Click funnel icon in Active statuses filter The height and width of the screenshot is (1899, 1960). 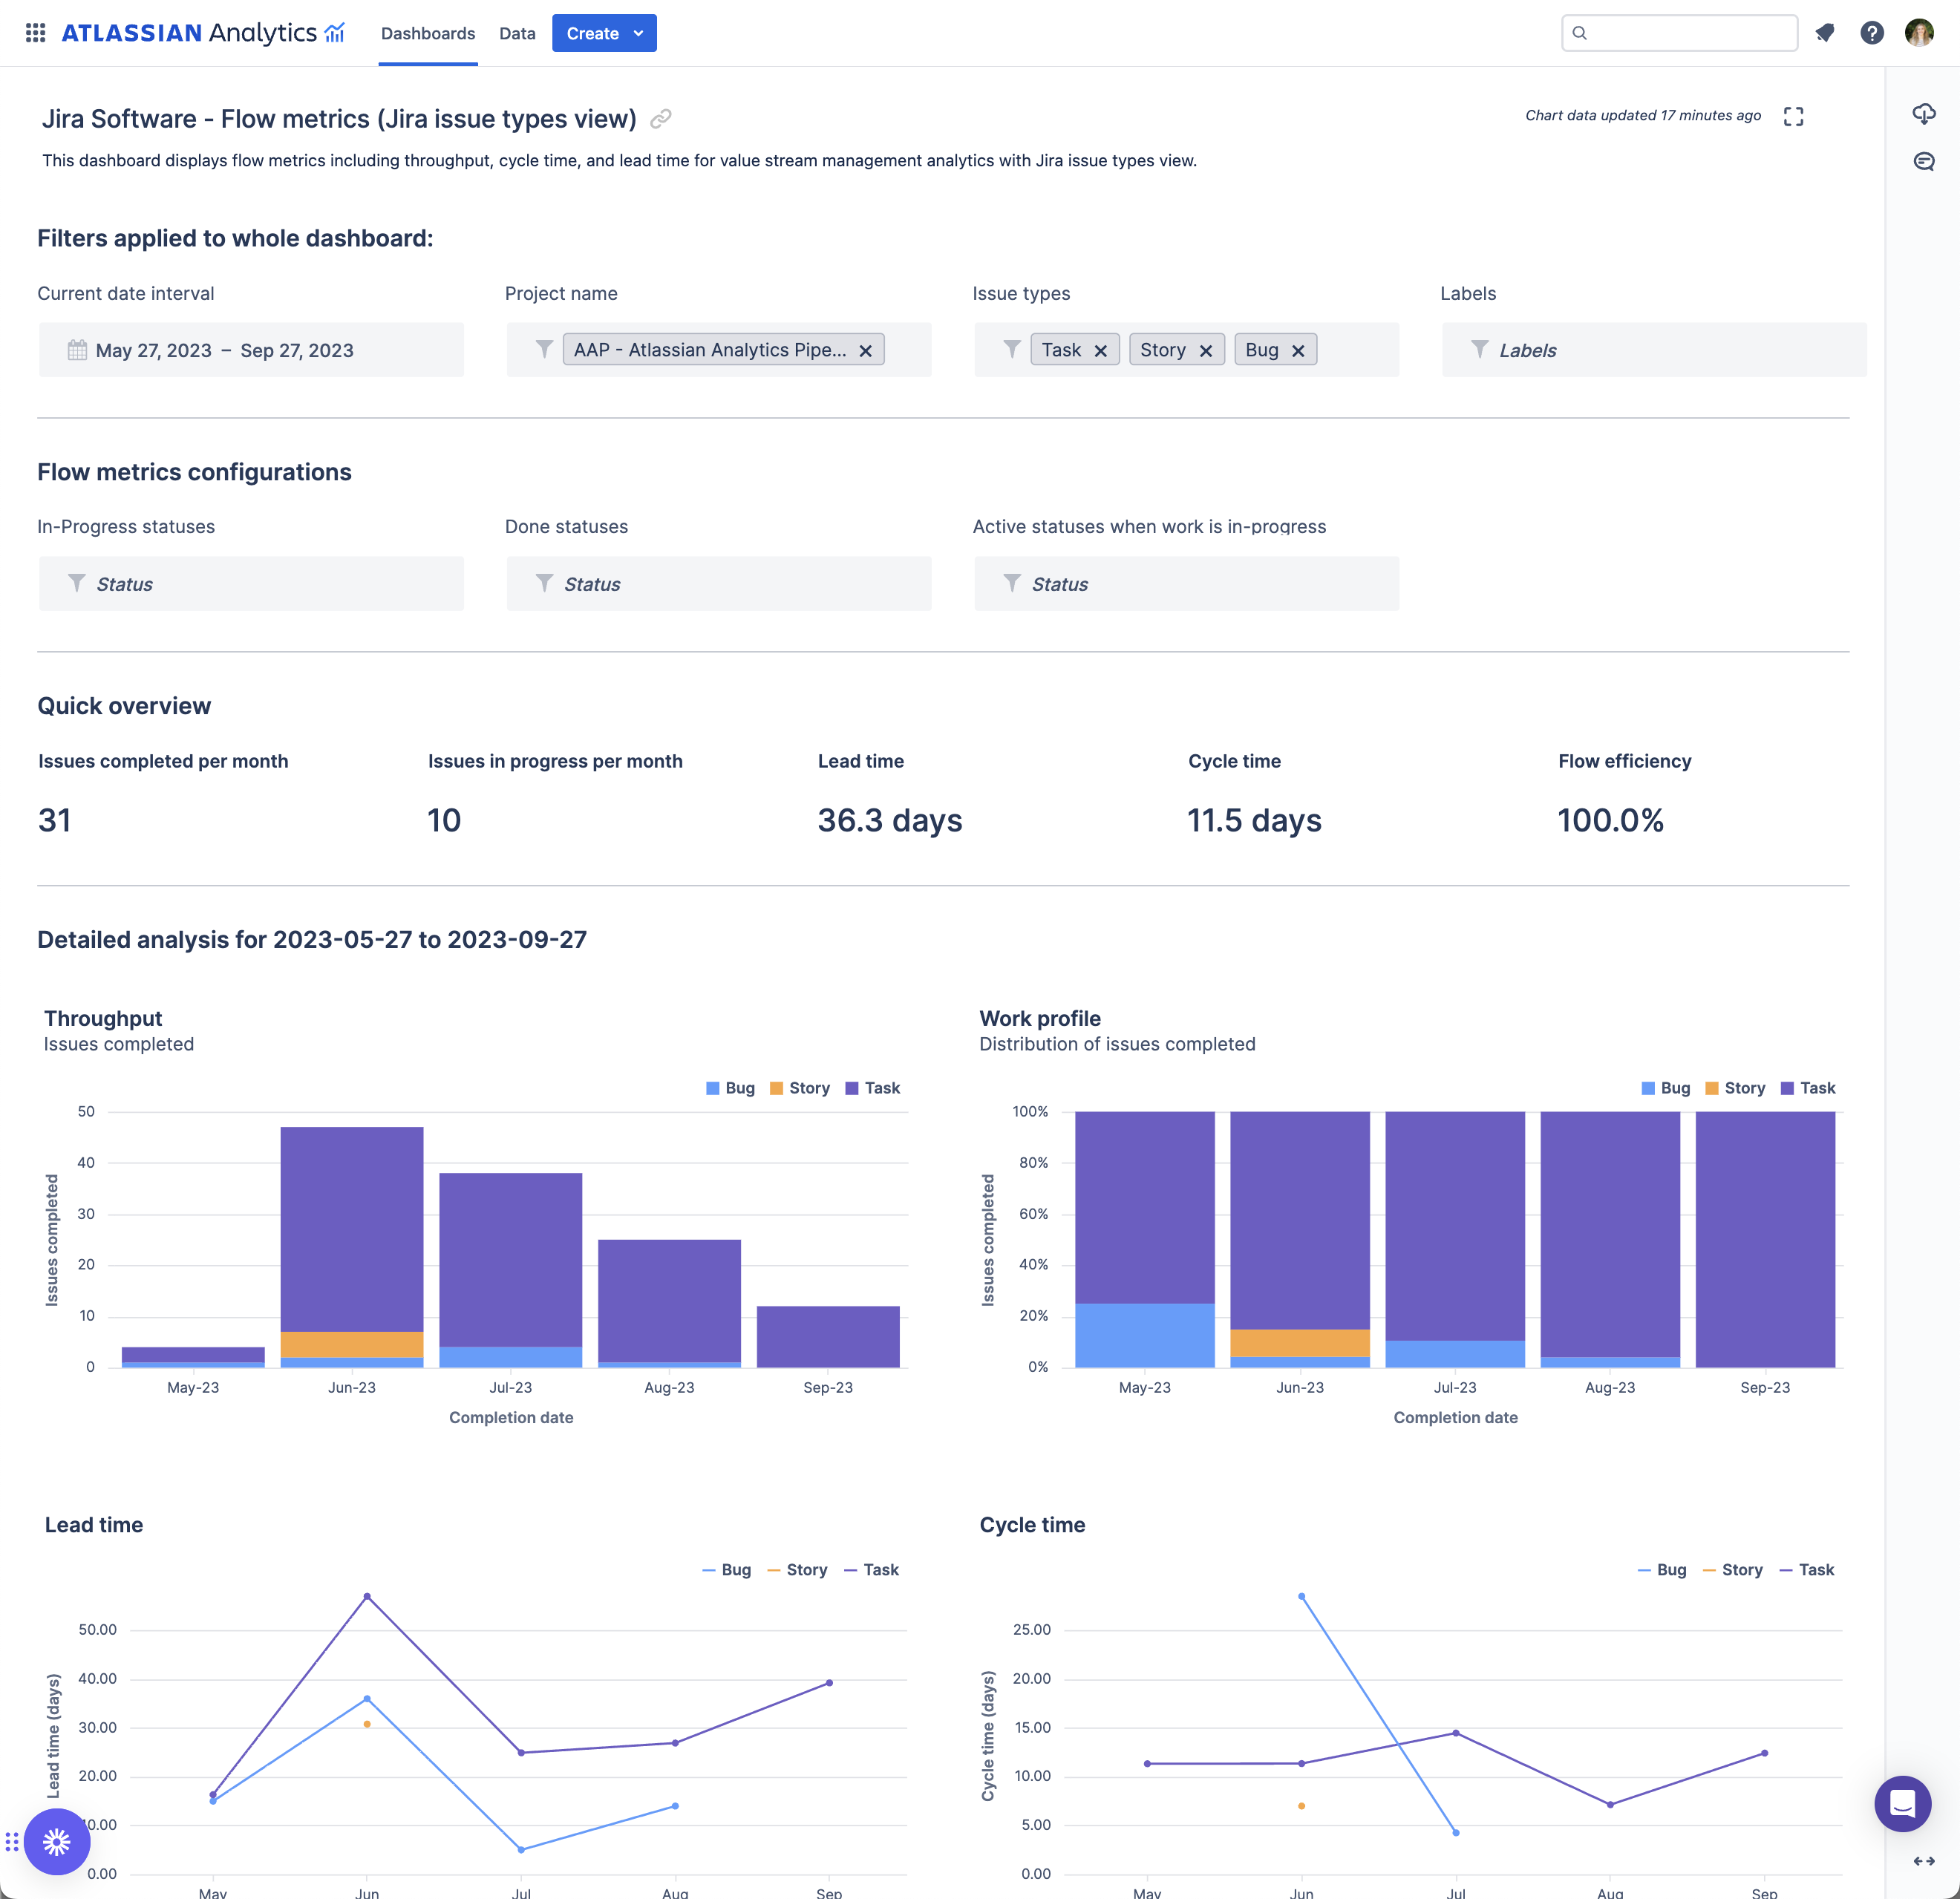[x=1012, y=583]
